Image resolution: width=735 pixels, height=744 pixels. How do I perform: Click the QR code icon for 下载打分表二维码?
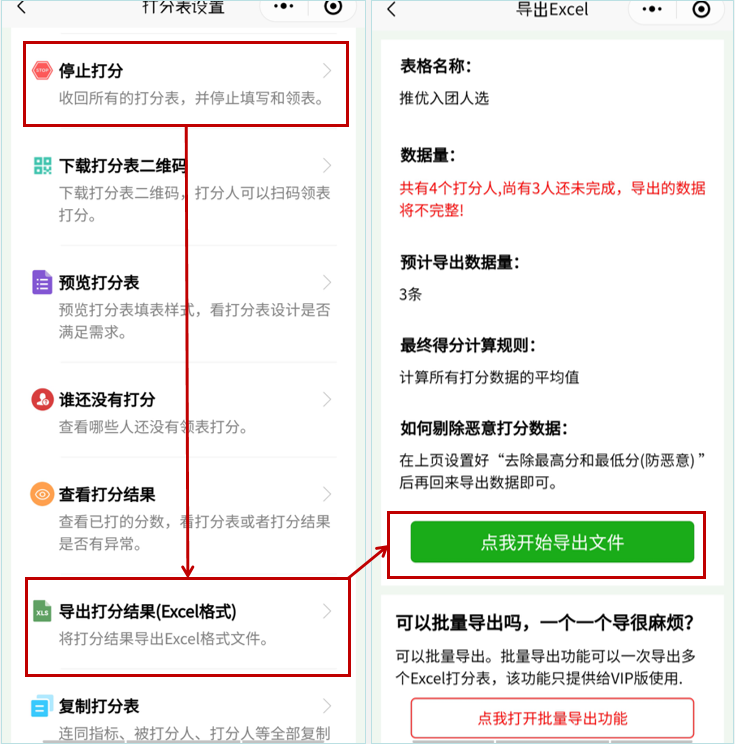pos(42,166)
